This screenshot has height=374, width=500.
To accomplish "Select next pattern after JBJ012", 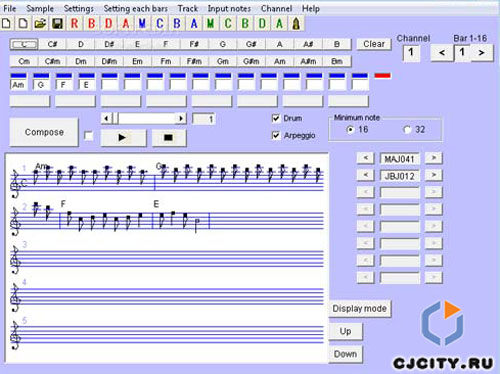I will click(x=434, y=175).
